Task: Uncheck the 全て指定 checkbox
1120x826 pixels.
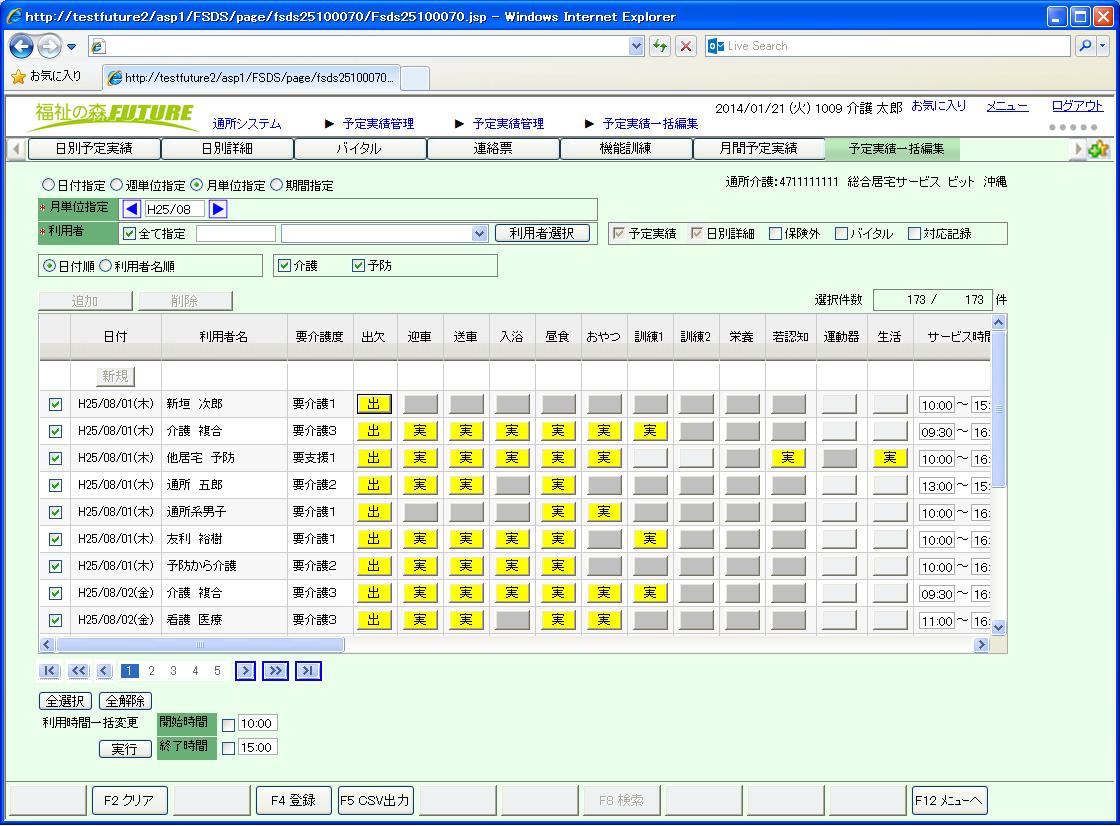Action: [129, 234]
